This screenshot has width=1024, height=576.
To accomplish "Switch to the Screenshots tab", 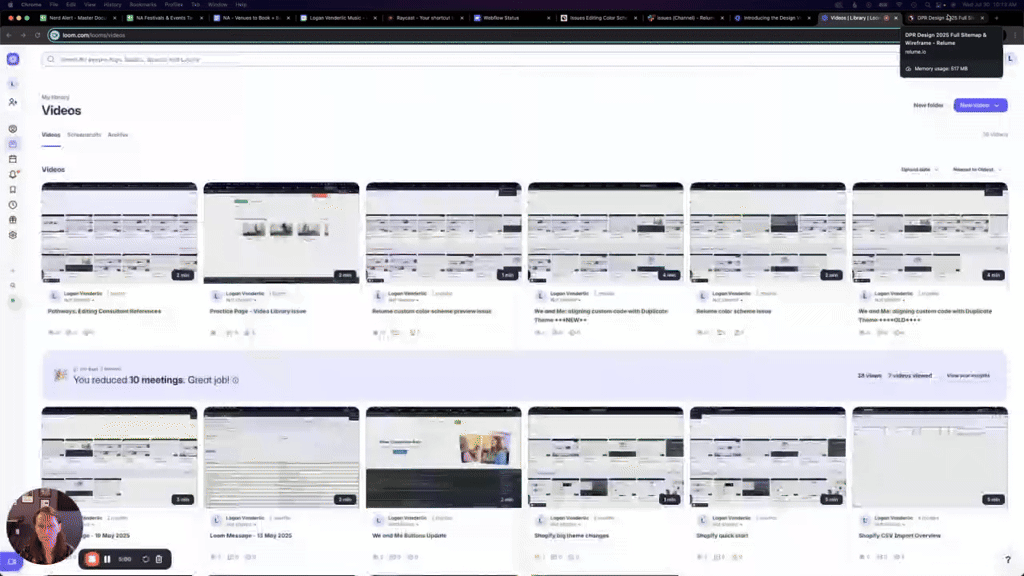I will pyautogui.click(x=84, y=134).
